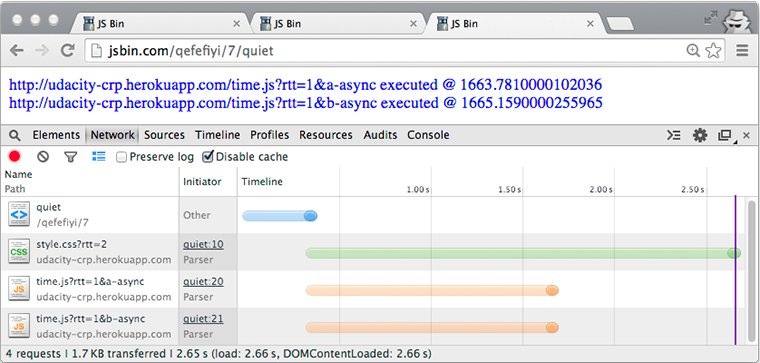The width and height of the screenshot is (760, 363).
Task: Clear the network log with the circle-slash icon
Action: (x=43, y=157)
